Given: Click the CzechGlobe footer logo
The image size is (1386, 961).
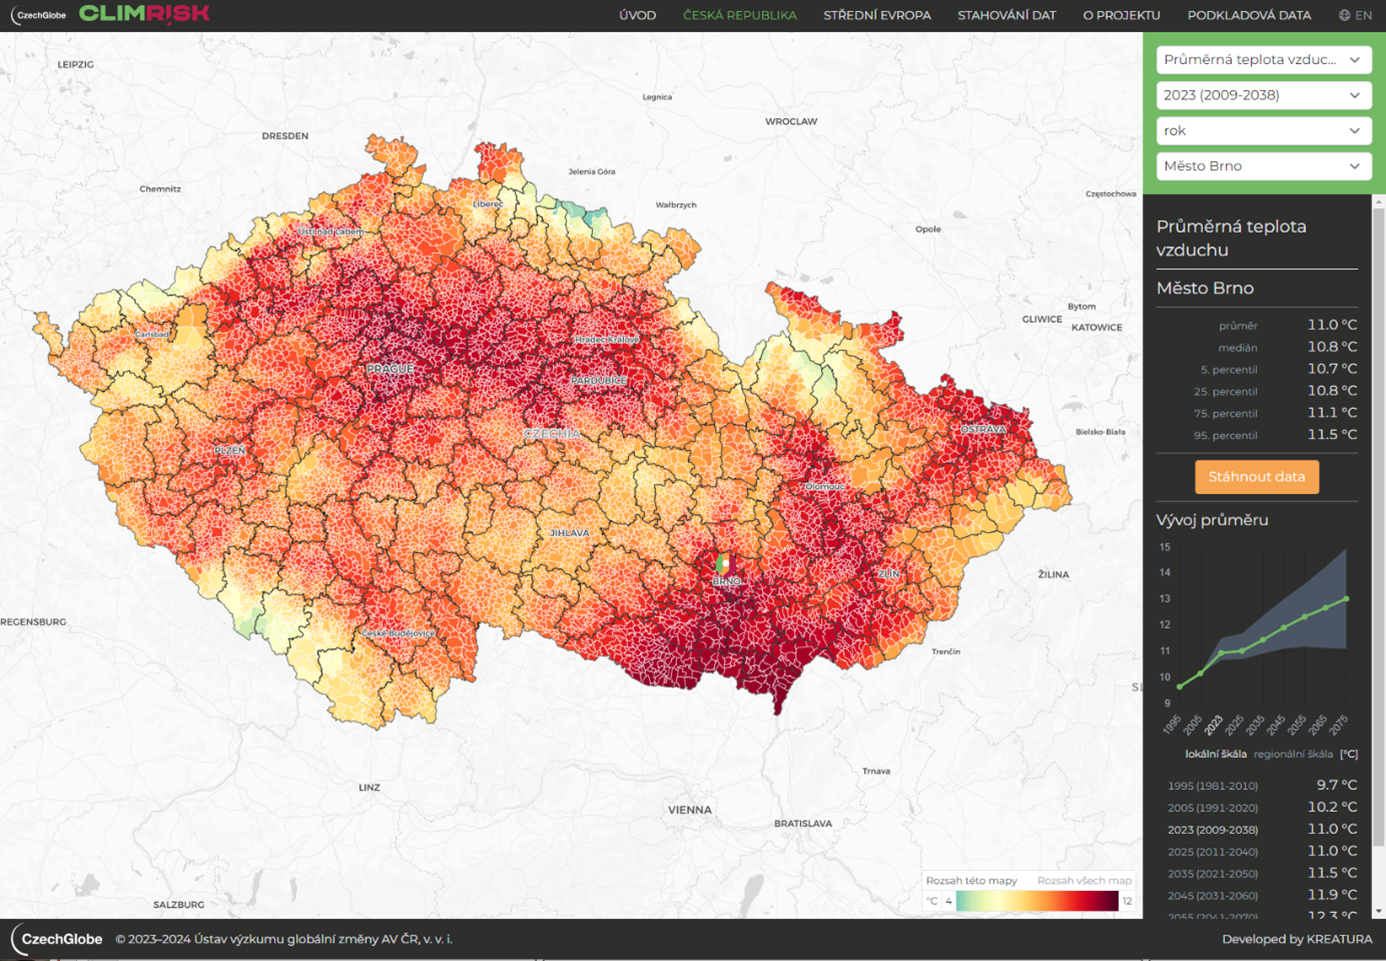Looking at the screenshot, I should tap(58, 939).
